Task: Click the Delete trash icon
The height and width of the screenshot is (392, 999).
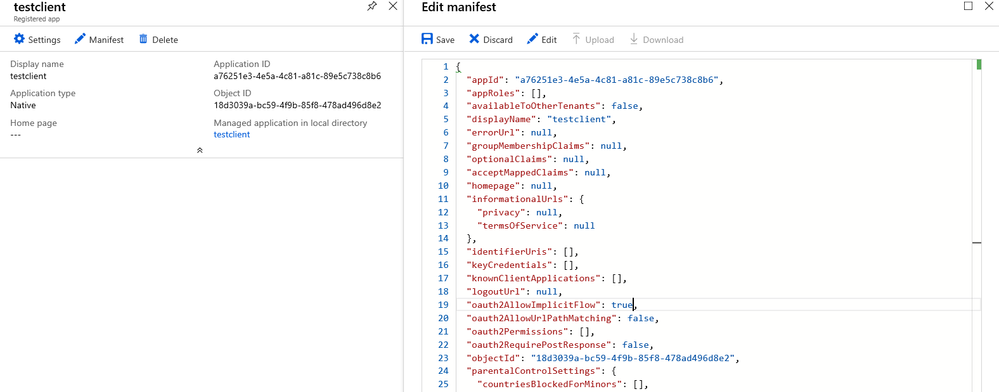Action: 143,39
